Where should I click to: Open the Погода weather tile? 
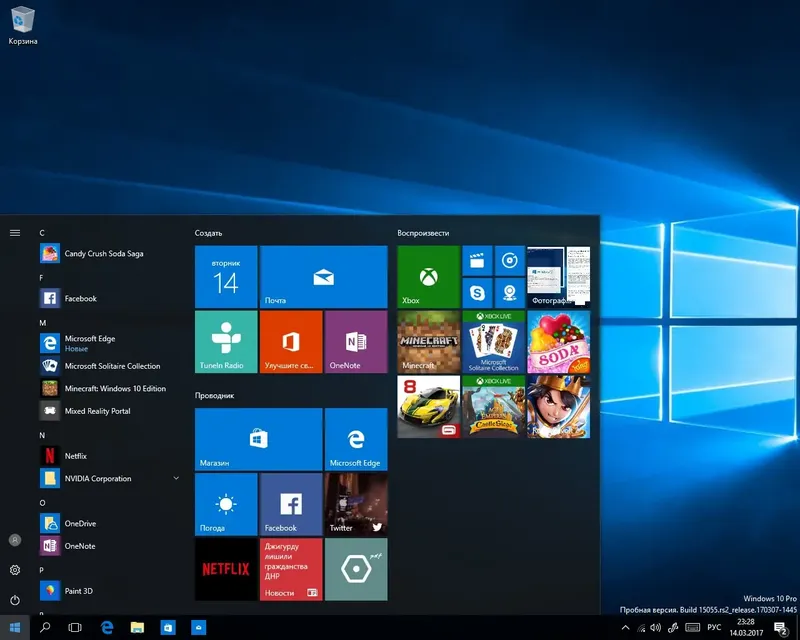[x=225, y=504]
